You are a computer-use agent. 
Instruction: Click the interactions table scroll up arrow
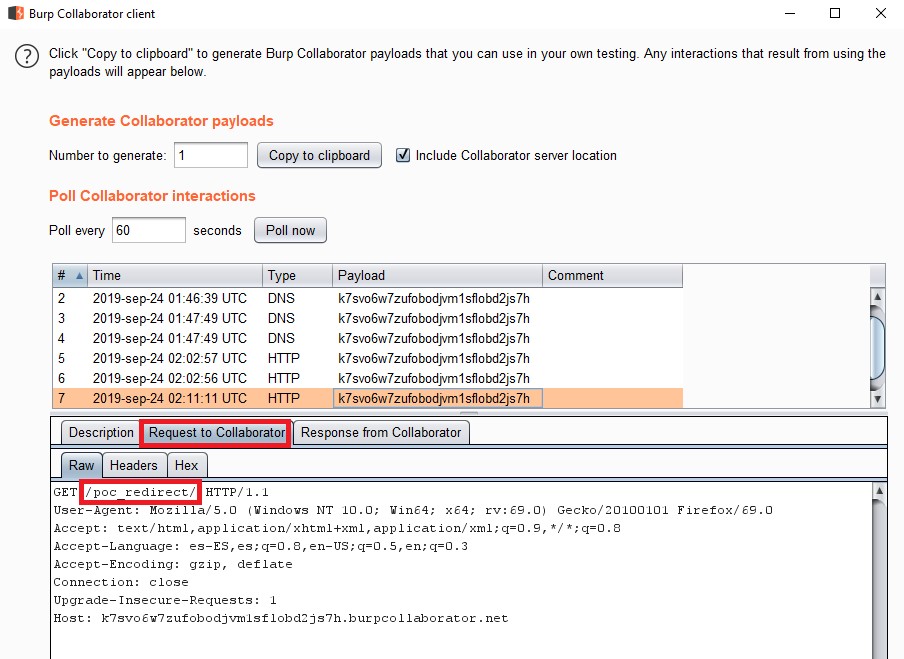click(877, 296)
